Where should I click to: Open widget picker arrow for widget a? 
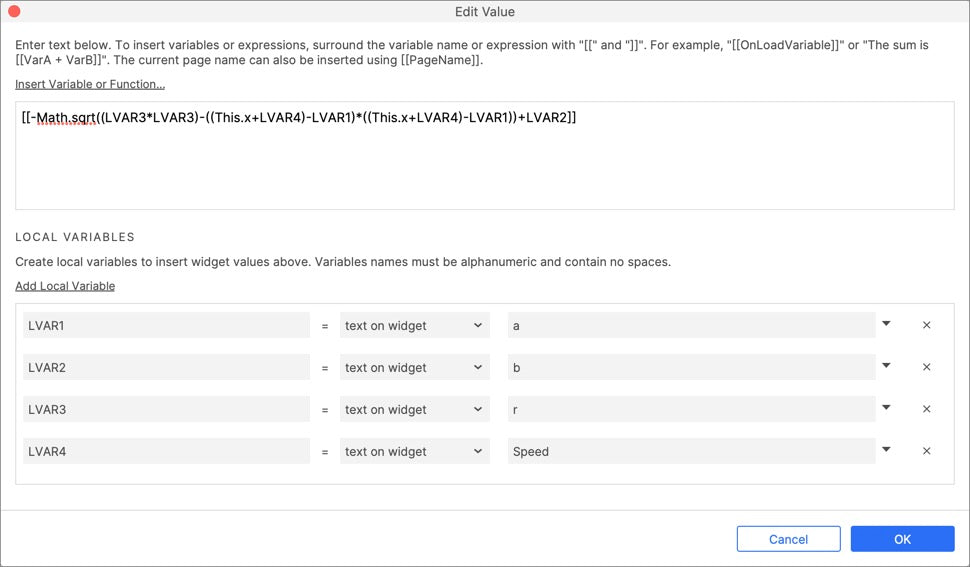pyautogui.click(x=886, y=324)
